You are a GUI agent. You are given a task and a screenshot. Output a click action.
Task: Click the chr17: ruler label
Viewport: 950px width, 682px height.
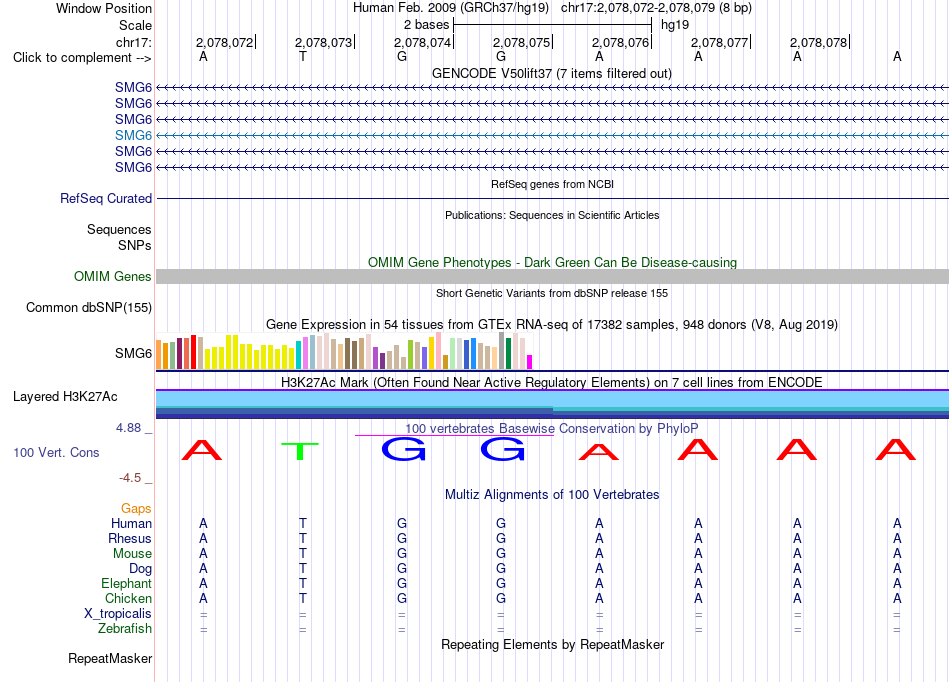133,42
